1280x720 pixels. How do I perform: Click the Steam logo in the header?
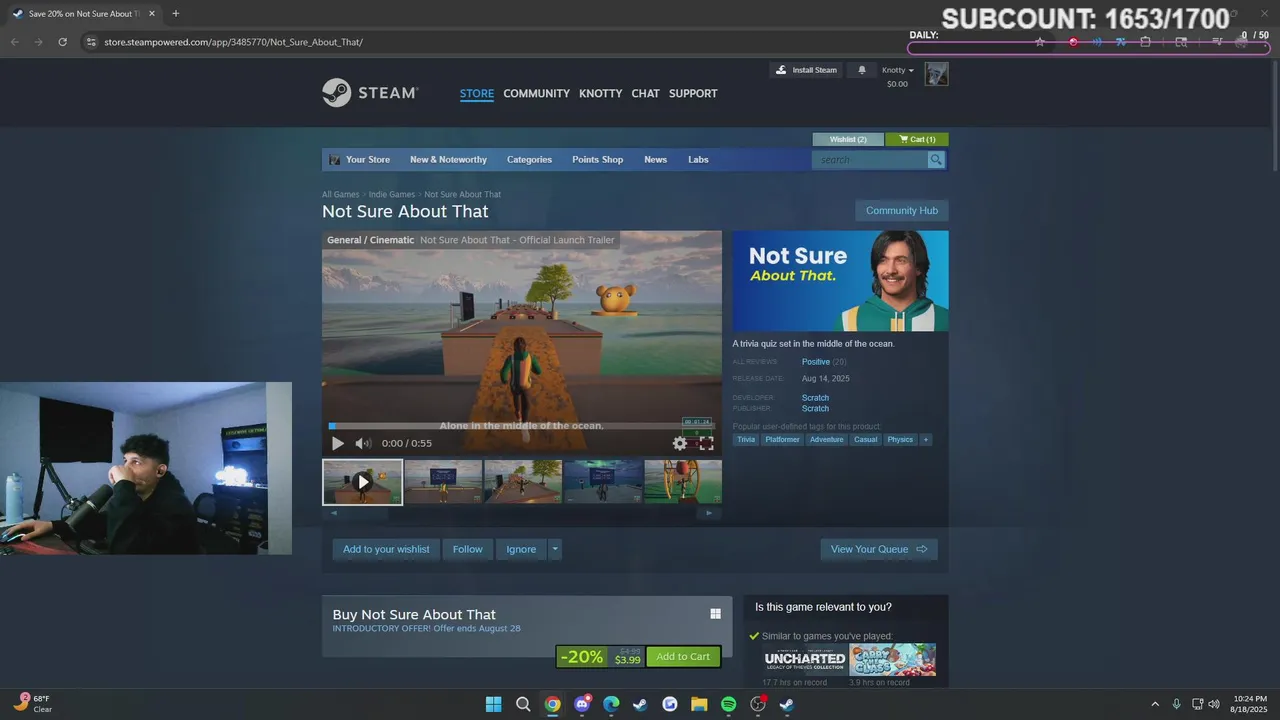point(369,93)
